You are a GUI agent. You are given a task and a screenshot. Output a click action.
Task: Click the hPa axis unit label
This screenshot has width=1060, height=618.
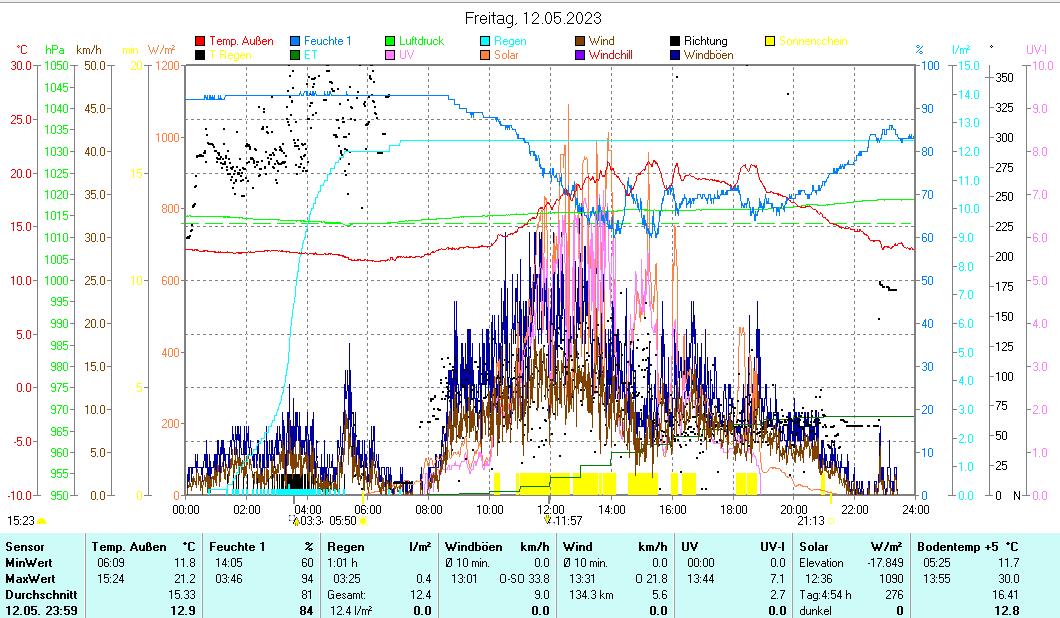pos(55,49)
